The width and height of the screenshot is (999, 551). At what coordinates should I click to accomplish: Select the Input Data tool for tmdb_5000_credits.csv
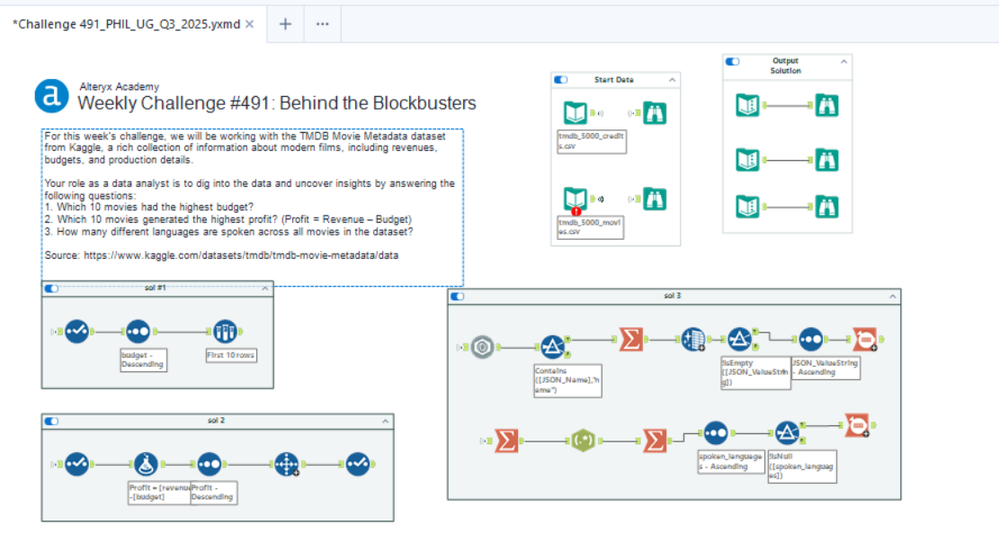[x=575, y=113]
